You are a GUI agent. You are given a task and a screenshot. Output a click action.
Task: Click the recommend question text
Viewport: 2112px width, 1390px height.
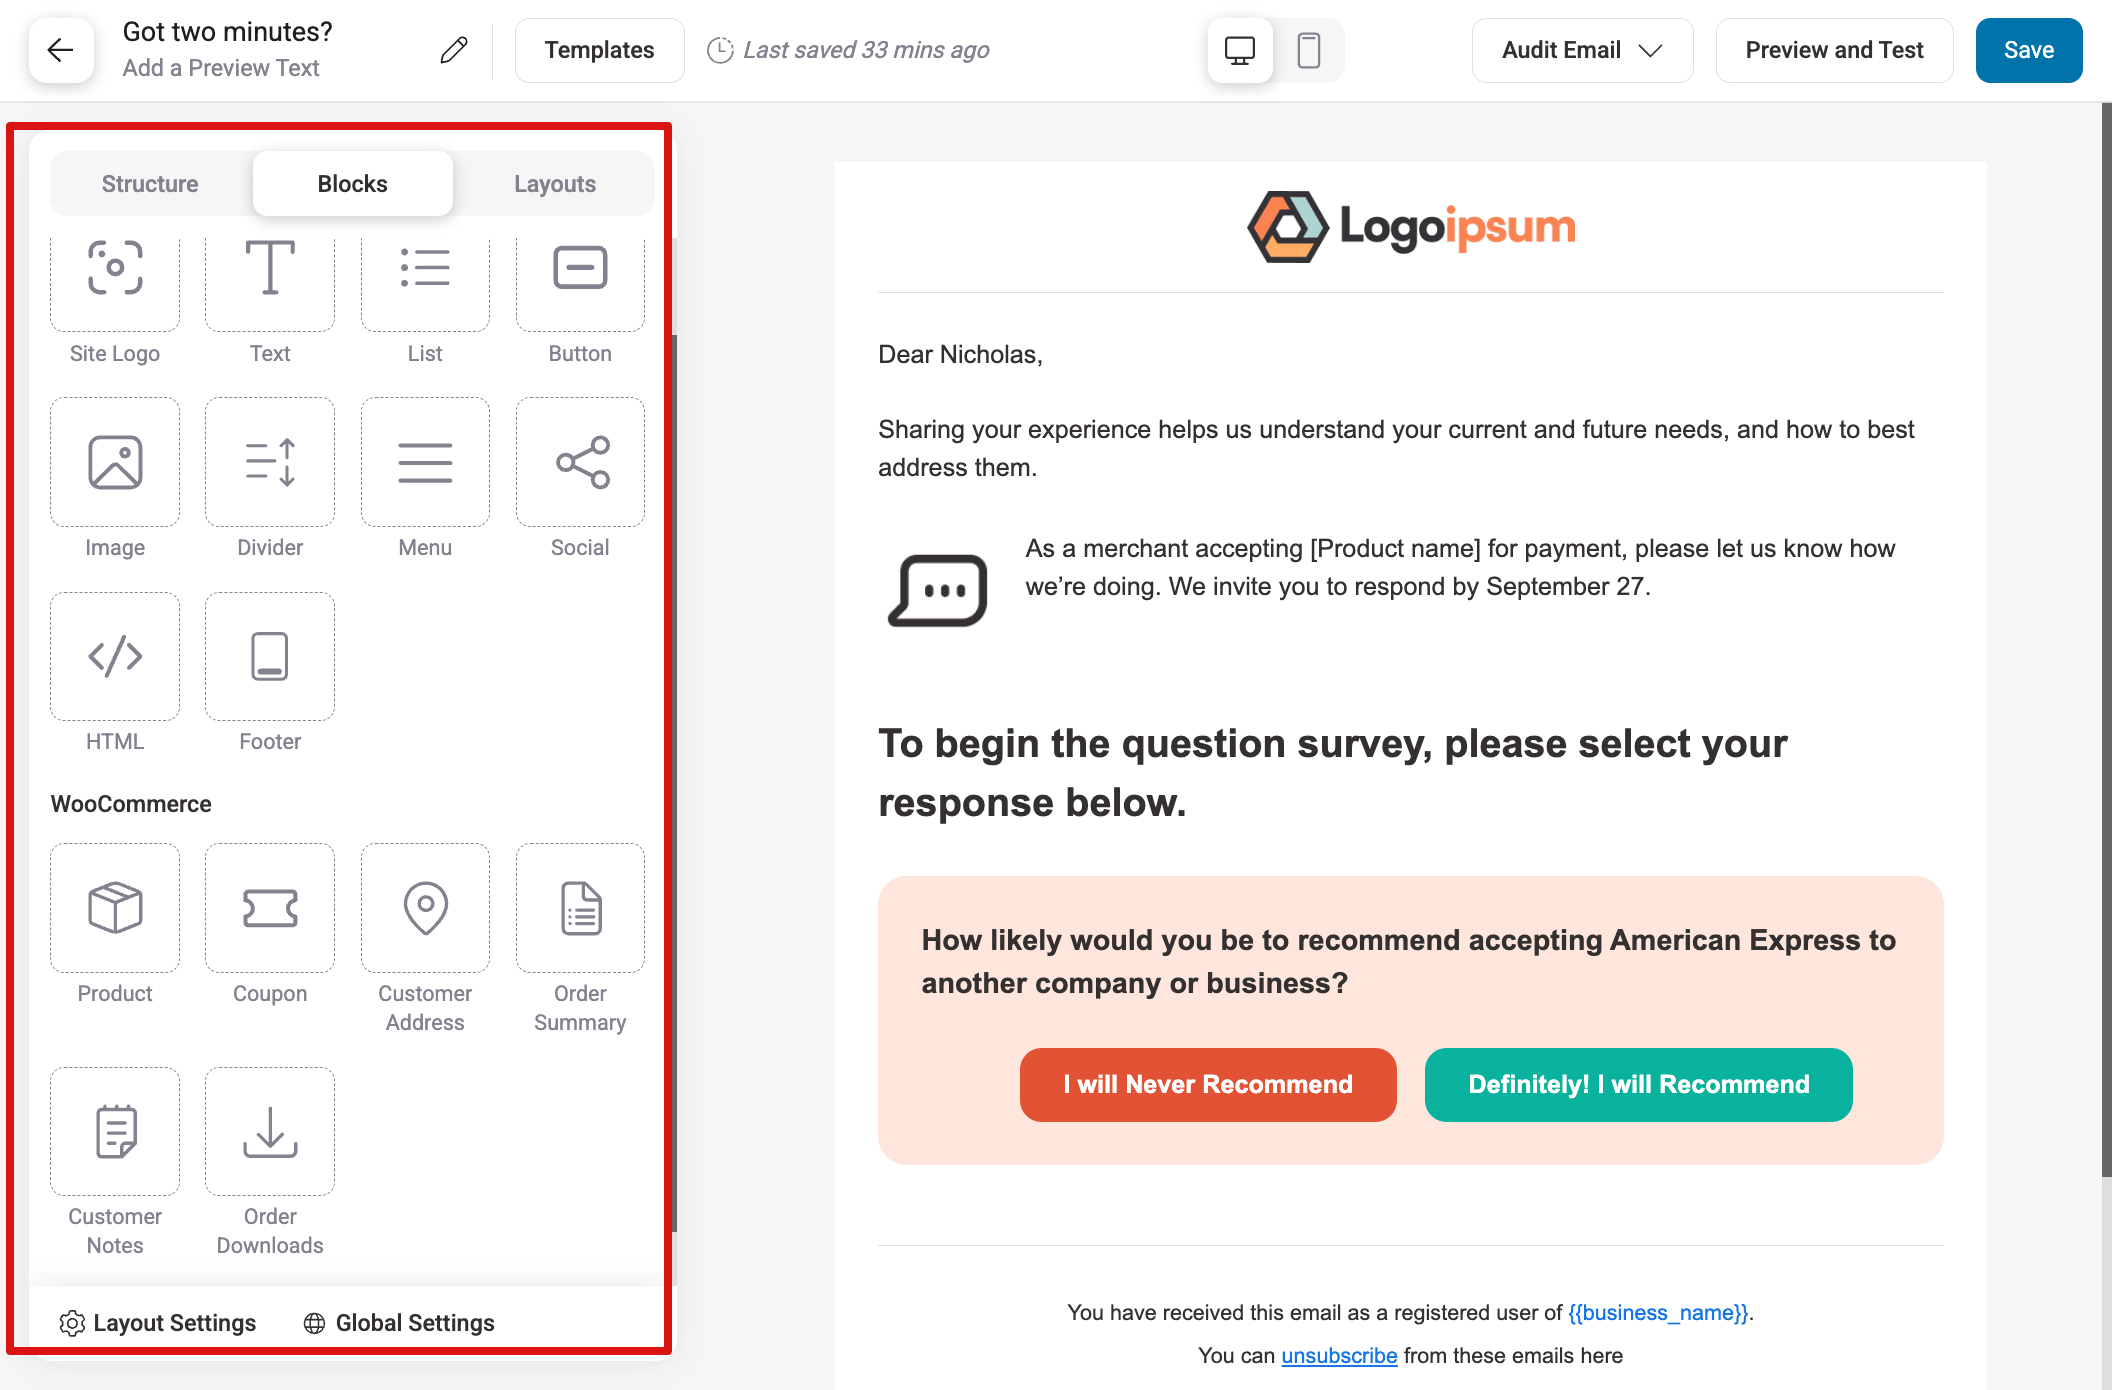click(x=1409, y=962)
